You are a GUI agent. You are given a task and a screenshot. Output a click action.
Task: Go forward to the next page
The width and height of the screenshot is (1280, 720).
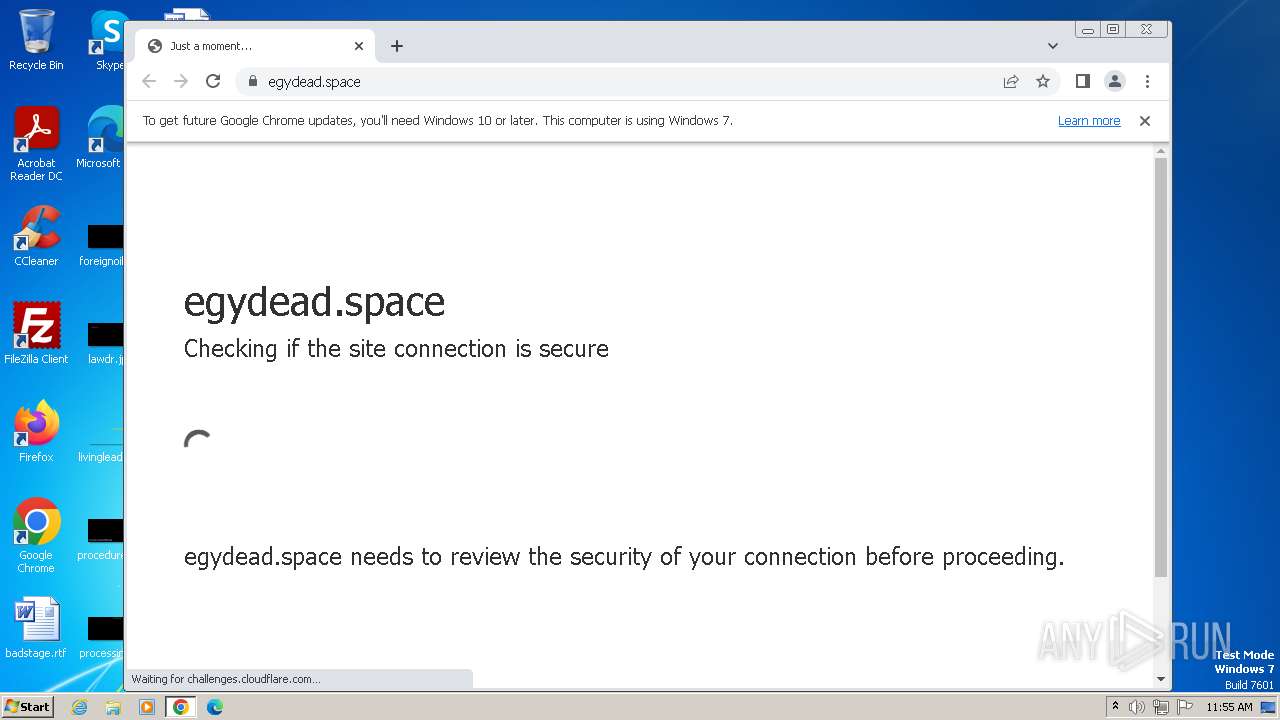(181, 82)
